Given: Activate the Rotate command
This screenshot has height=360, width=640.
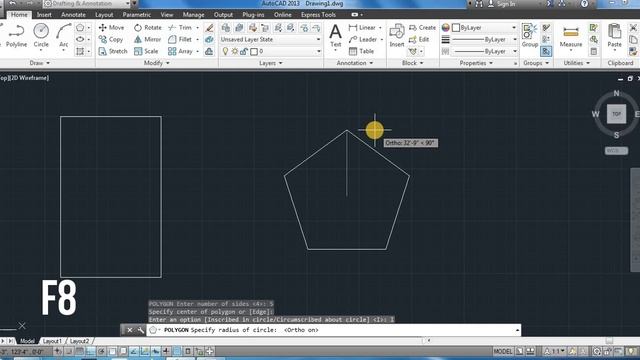Looking at the screenshot, I should pos(148,27).
